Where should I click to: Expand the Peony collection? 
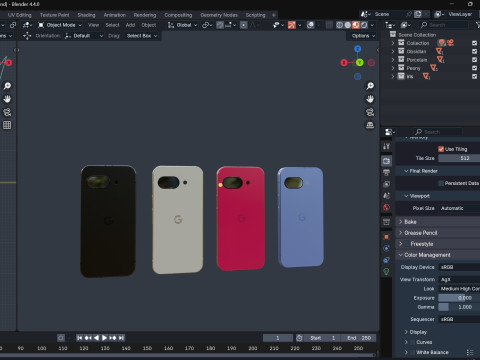click(x=393, y=68)
